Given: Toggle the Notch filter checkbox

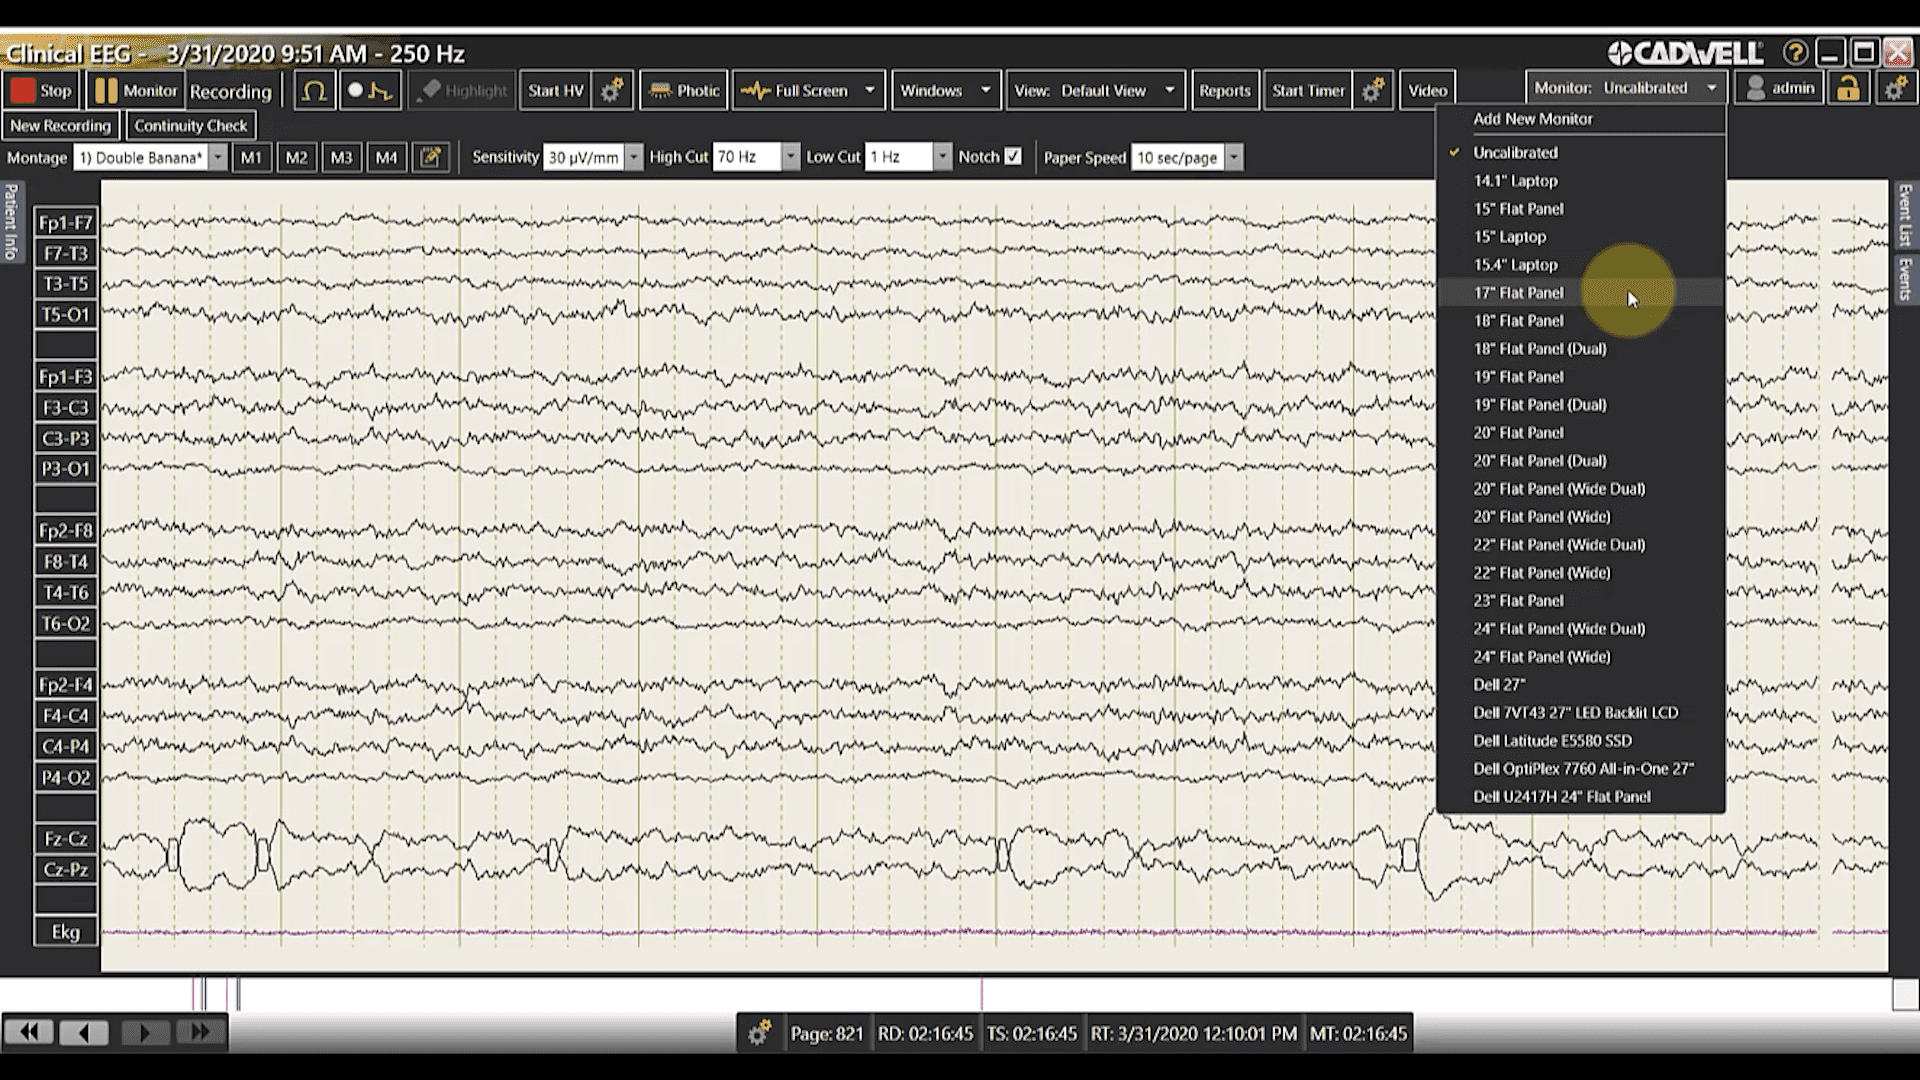Looking at the screenshot, I should 1014,156.
